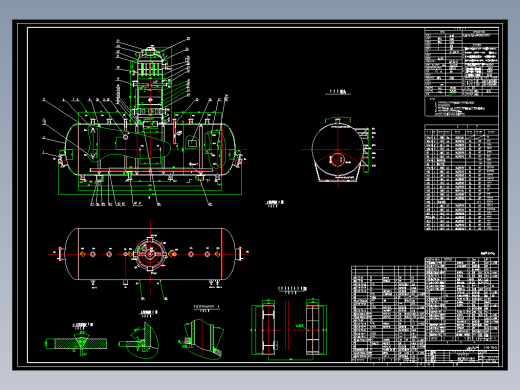The height and width of the screenshot is (390, 520).
Task: Select the section view title above the circle
Action: pyautogui.click(x=338, y=92)
